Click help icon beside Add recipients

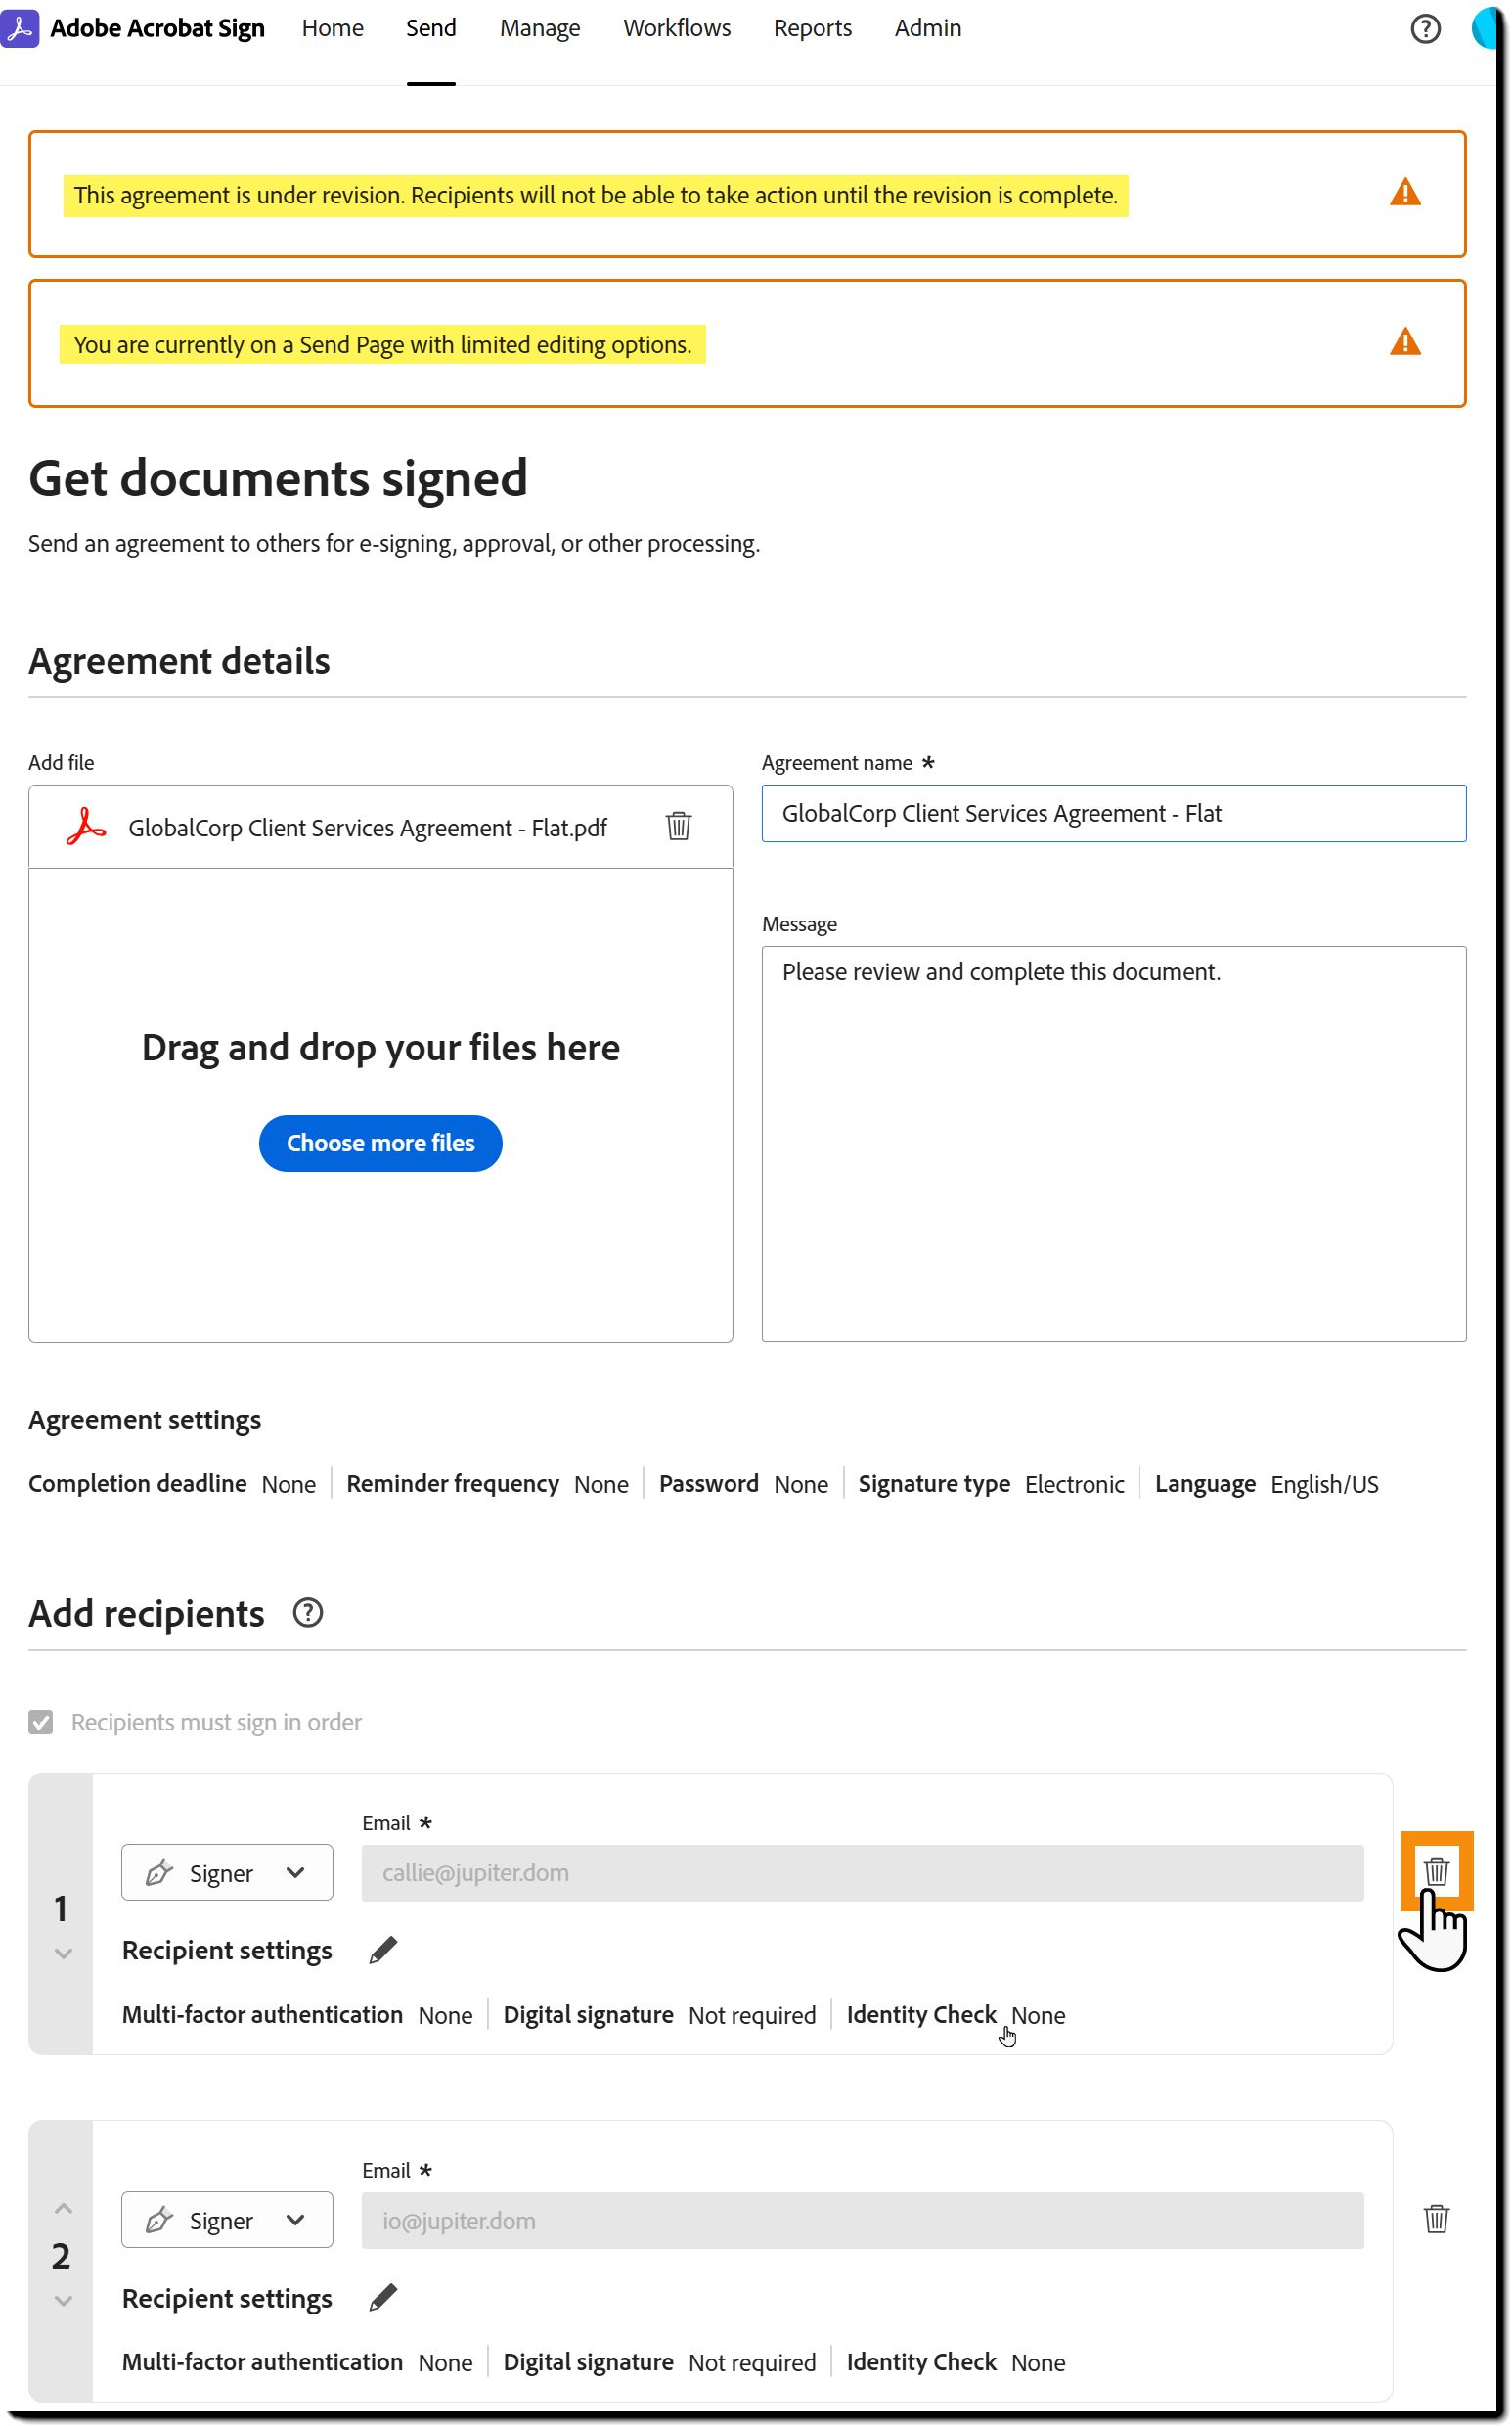[x=308, y=1613]
